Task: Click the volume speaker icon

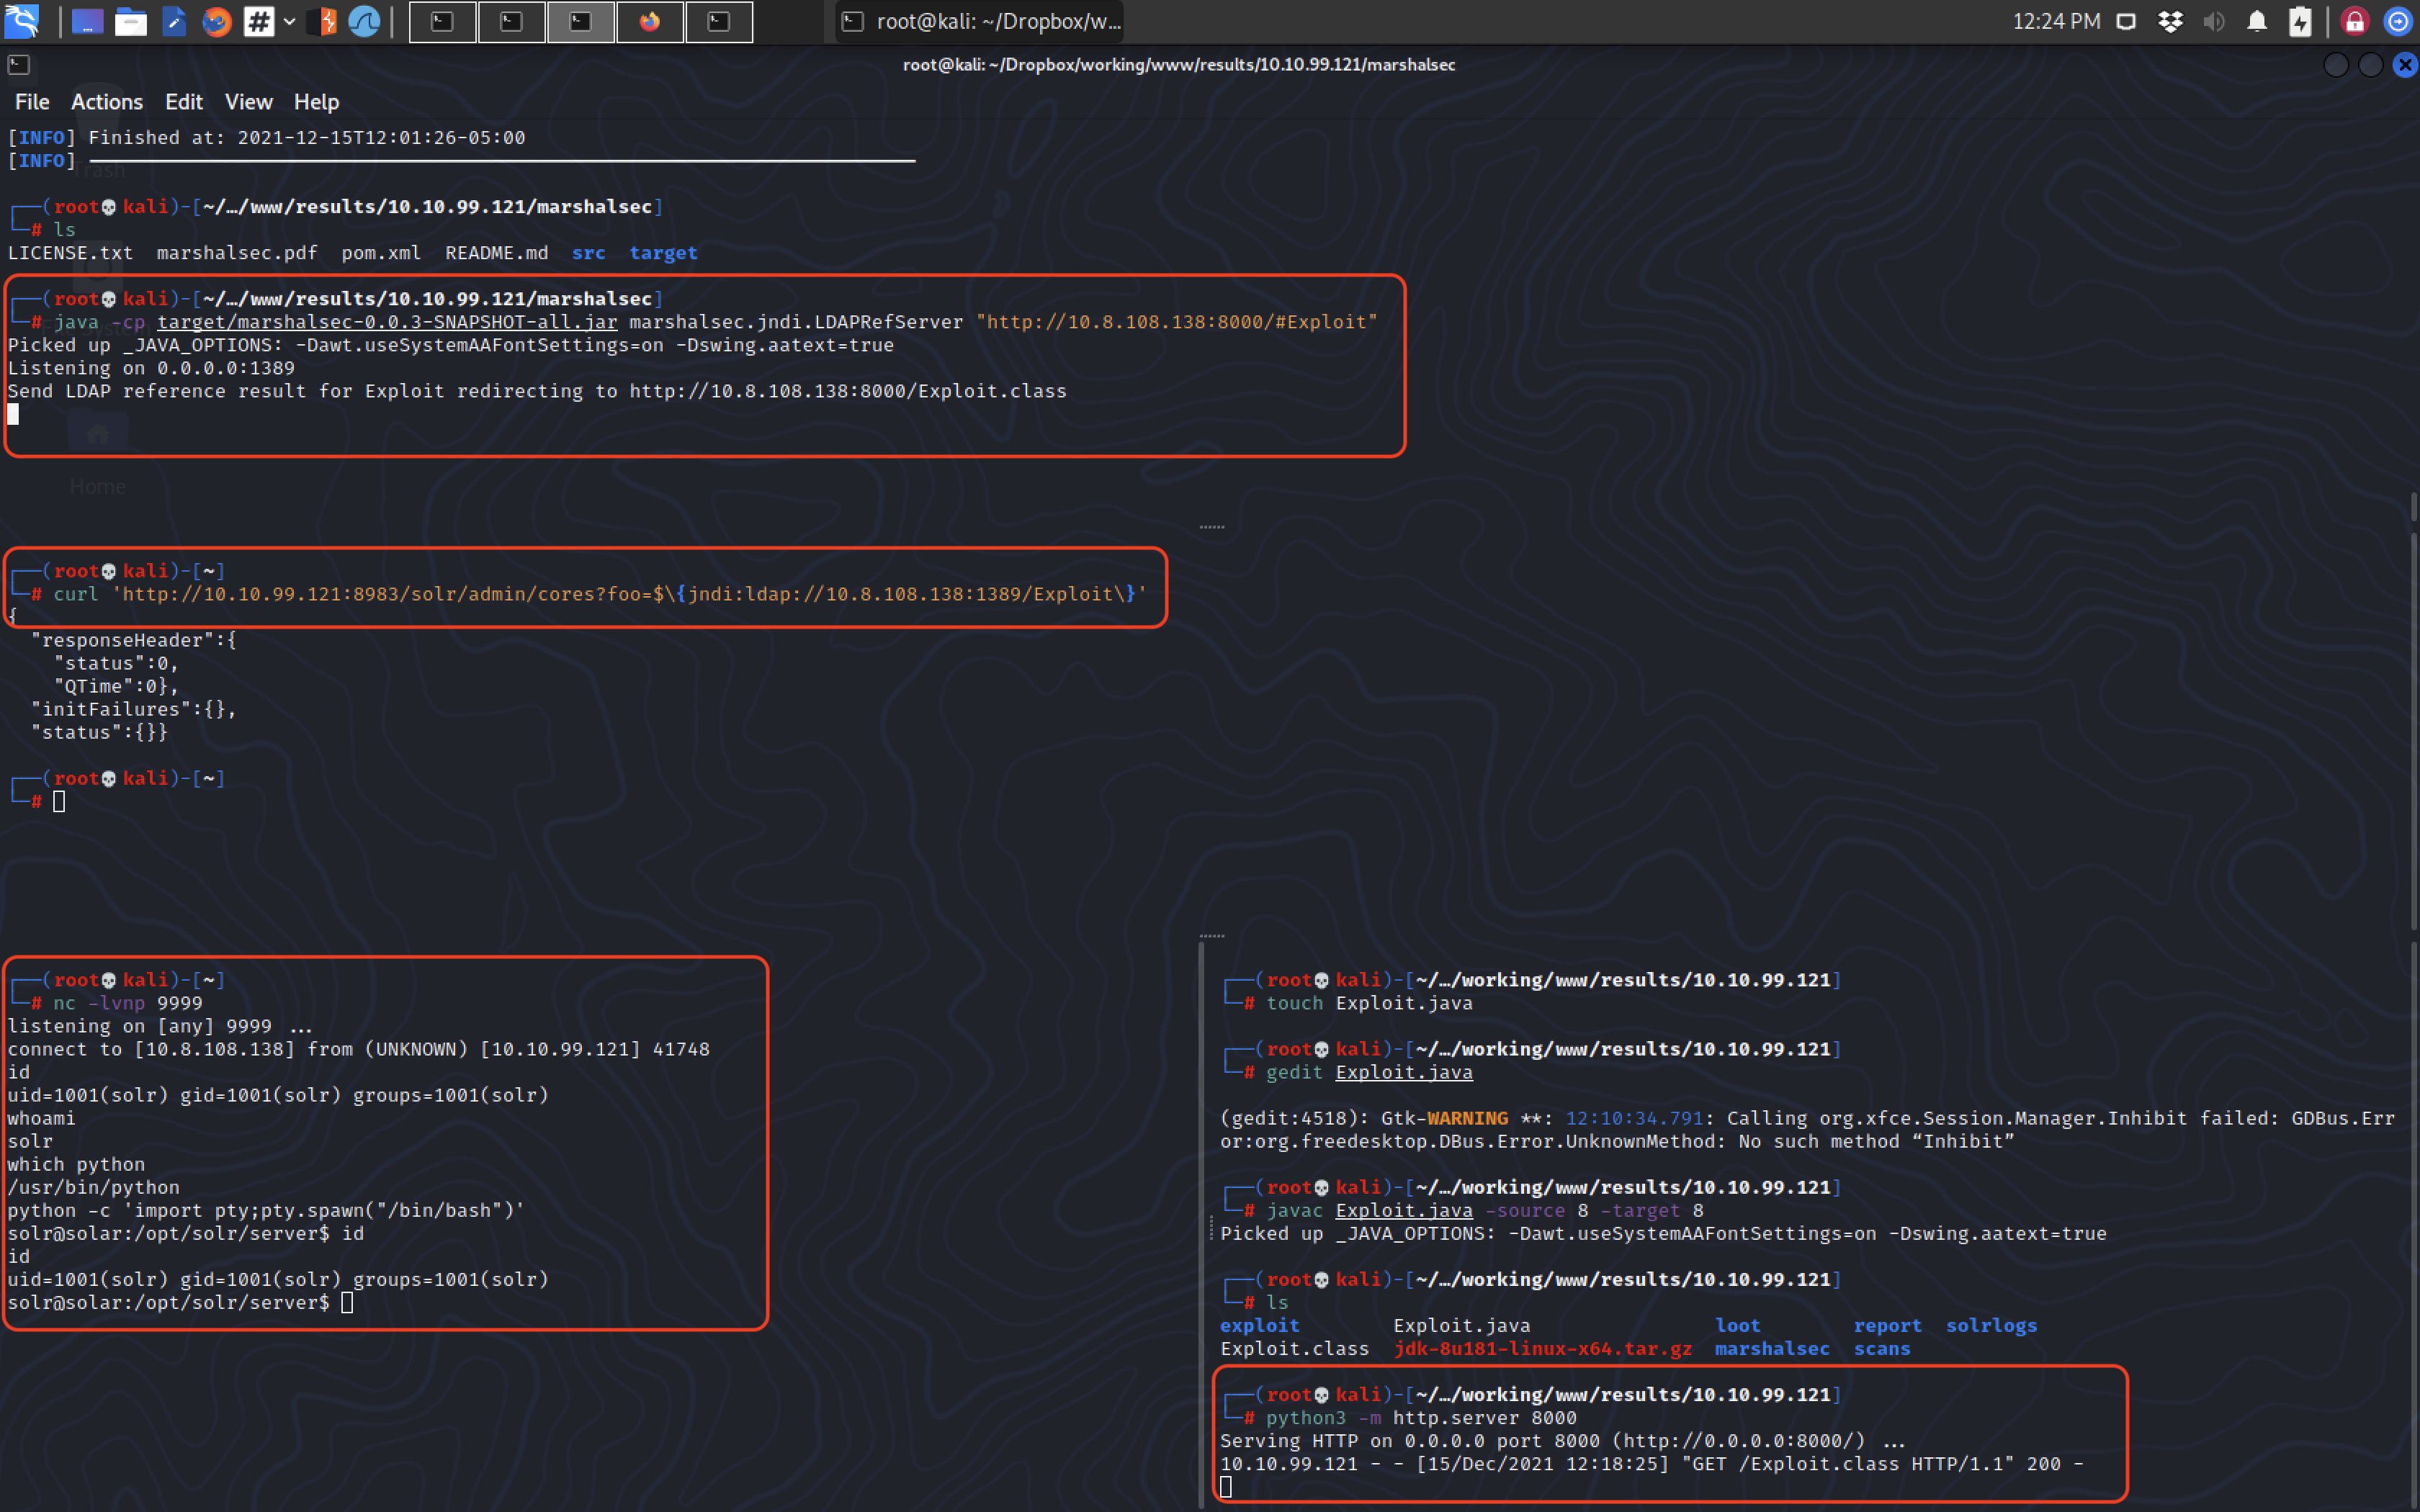Action: [x=2213, y=21]
